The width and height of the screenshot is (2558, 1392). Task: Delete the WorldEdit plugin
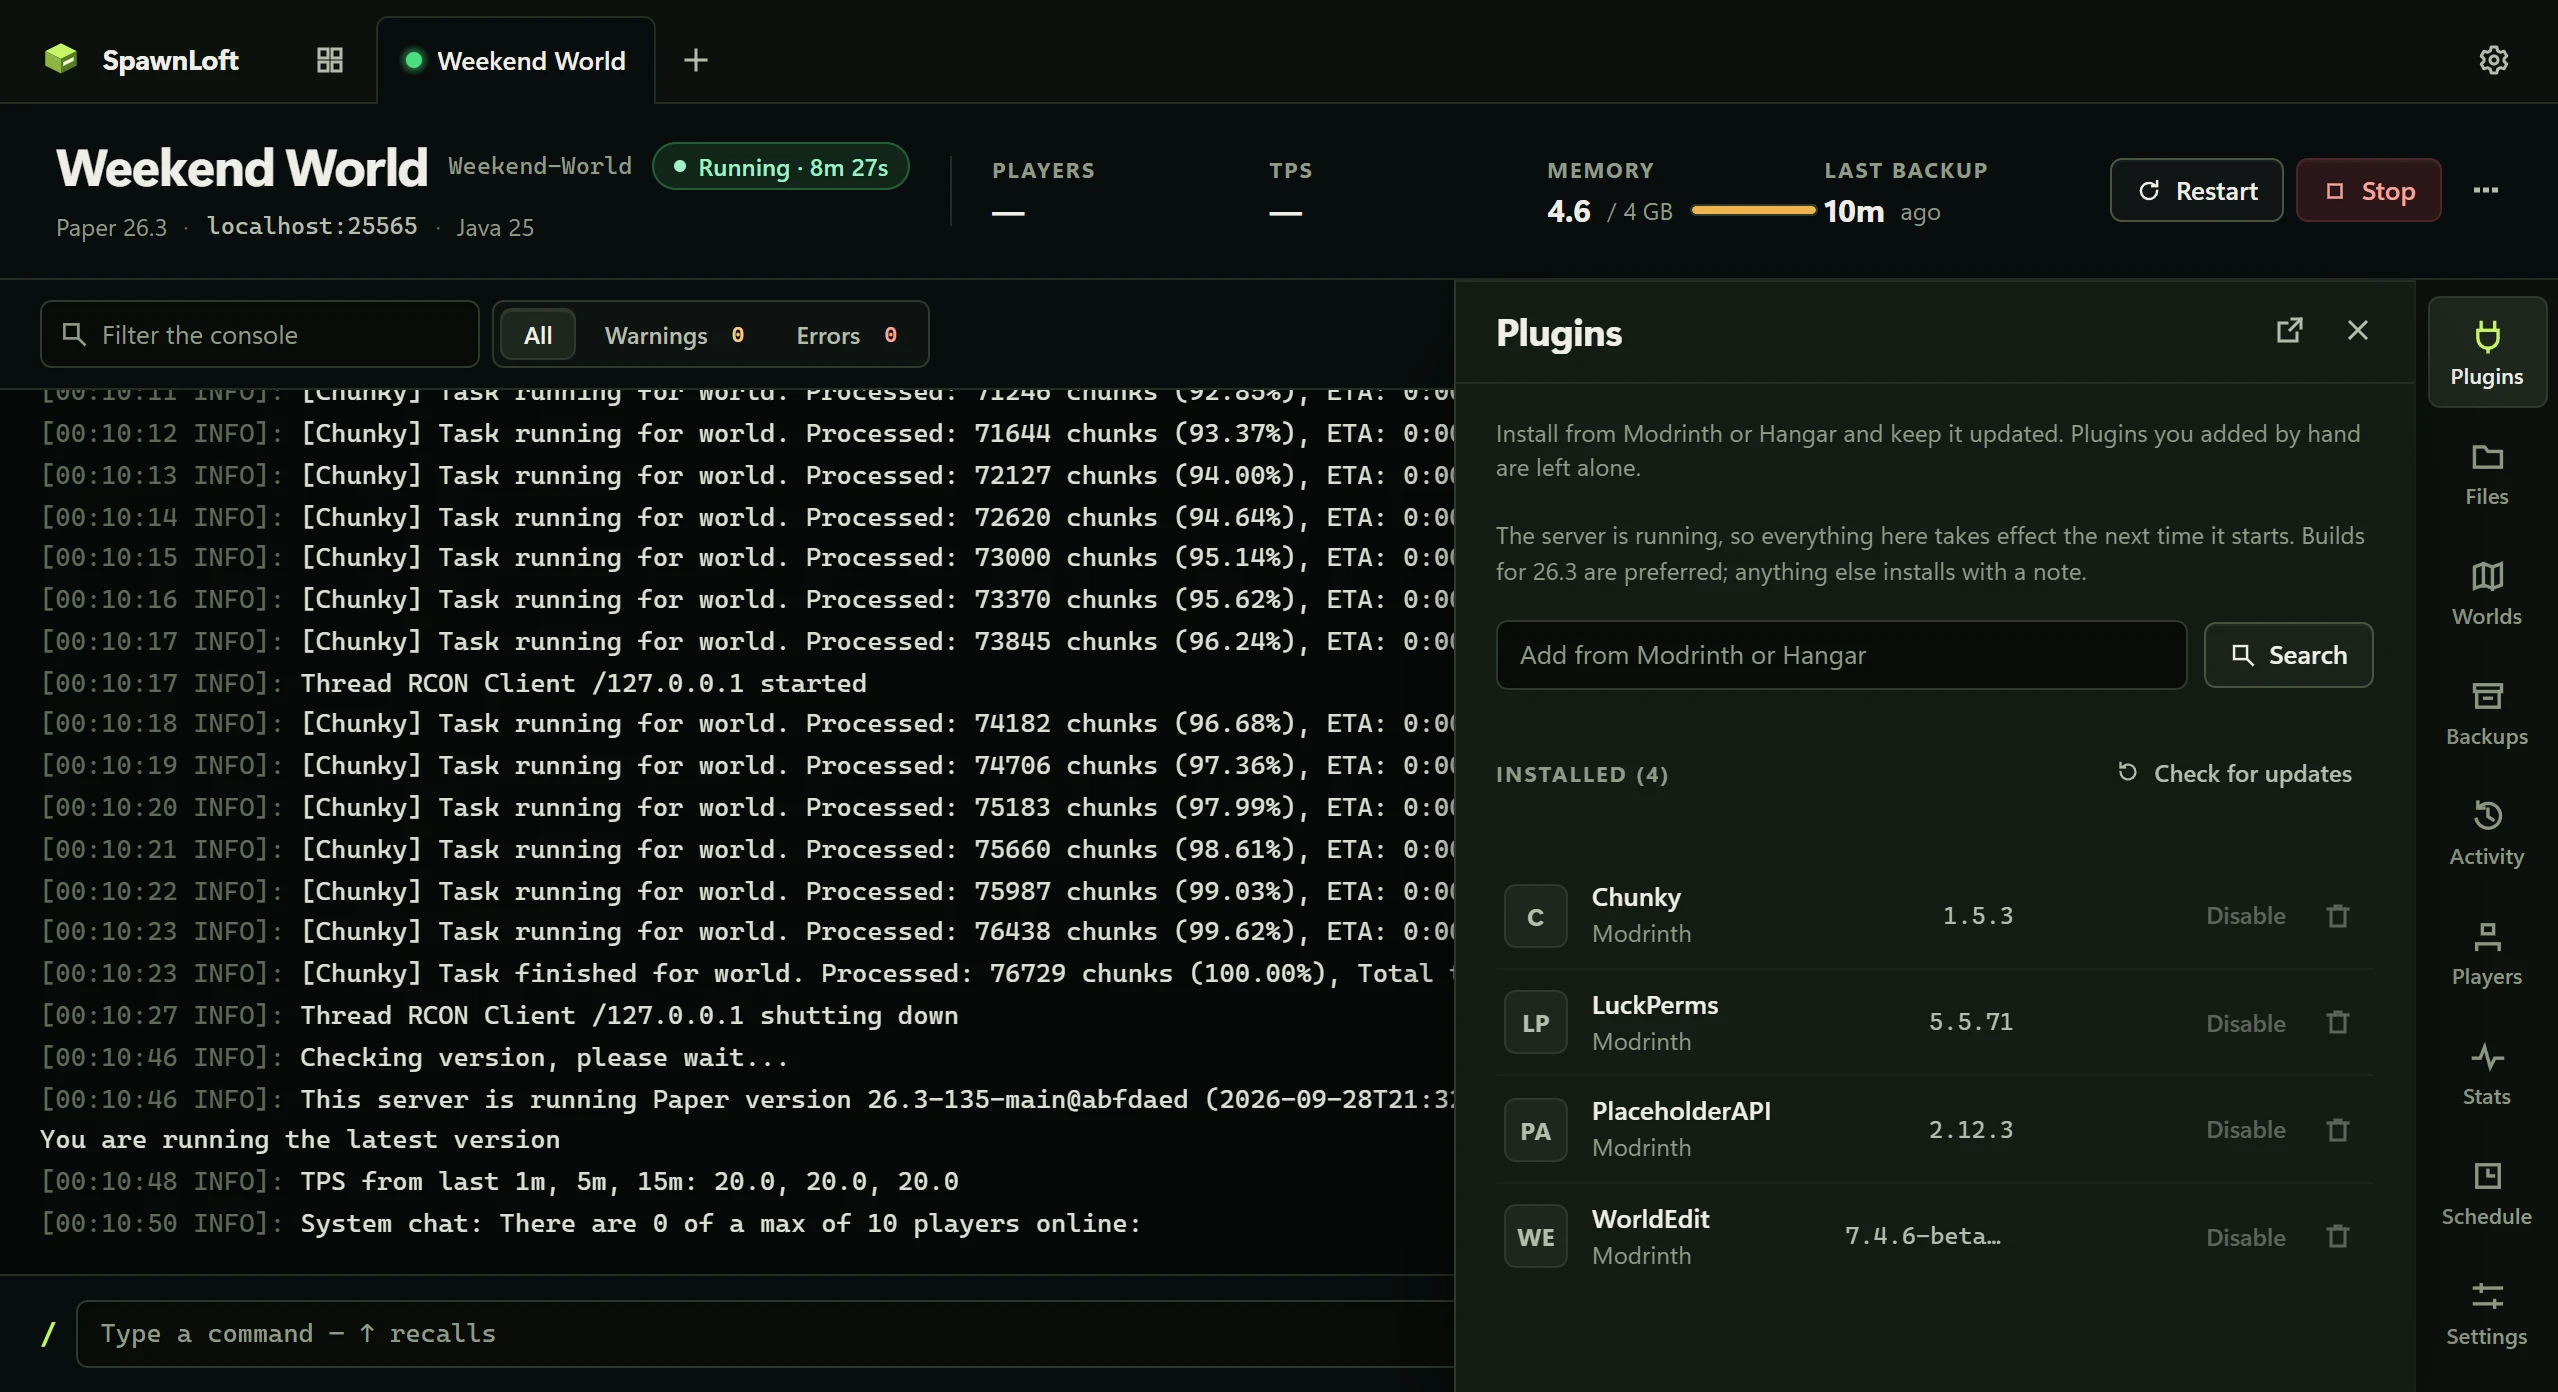[2337, 1236]
